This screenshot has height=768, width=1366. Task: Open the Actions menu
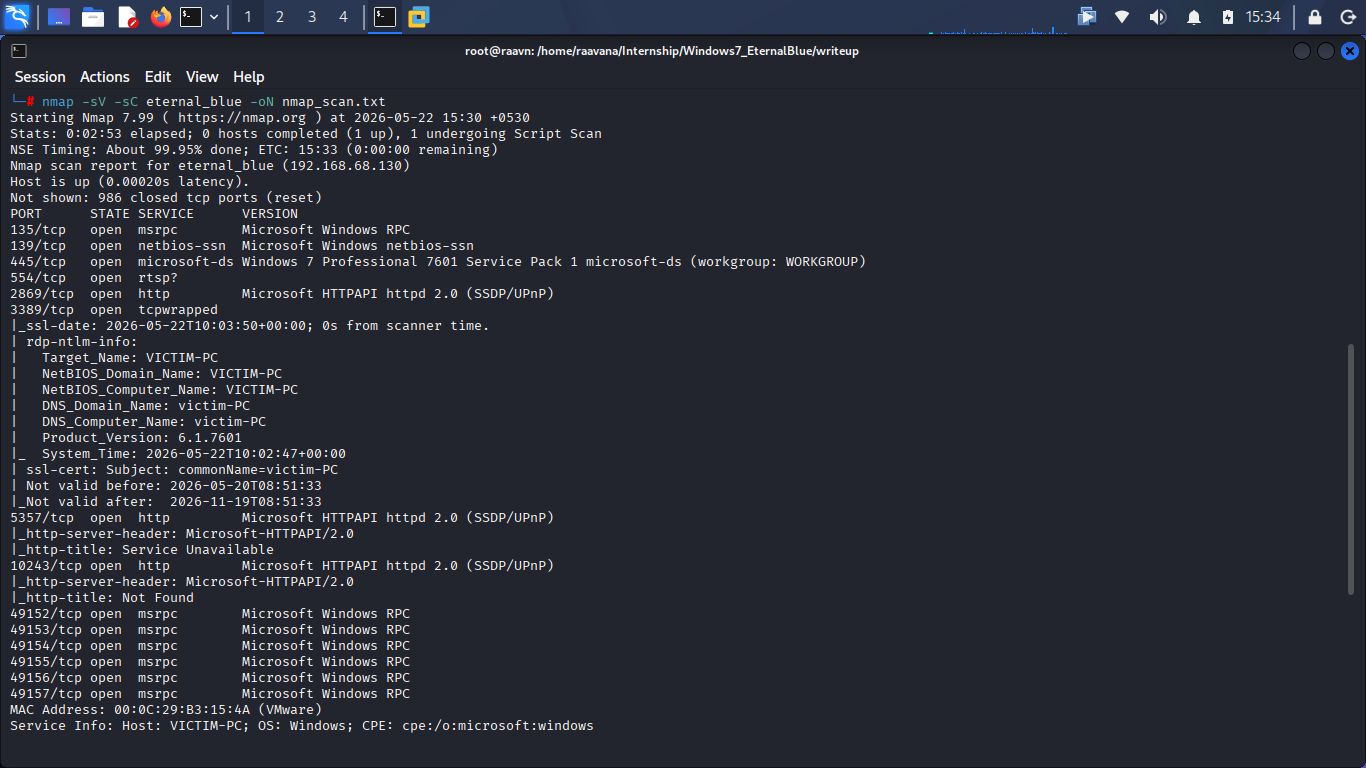(x=105, y=77)
